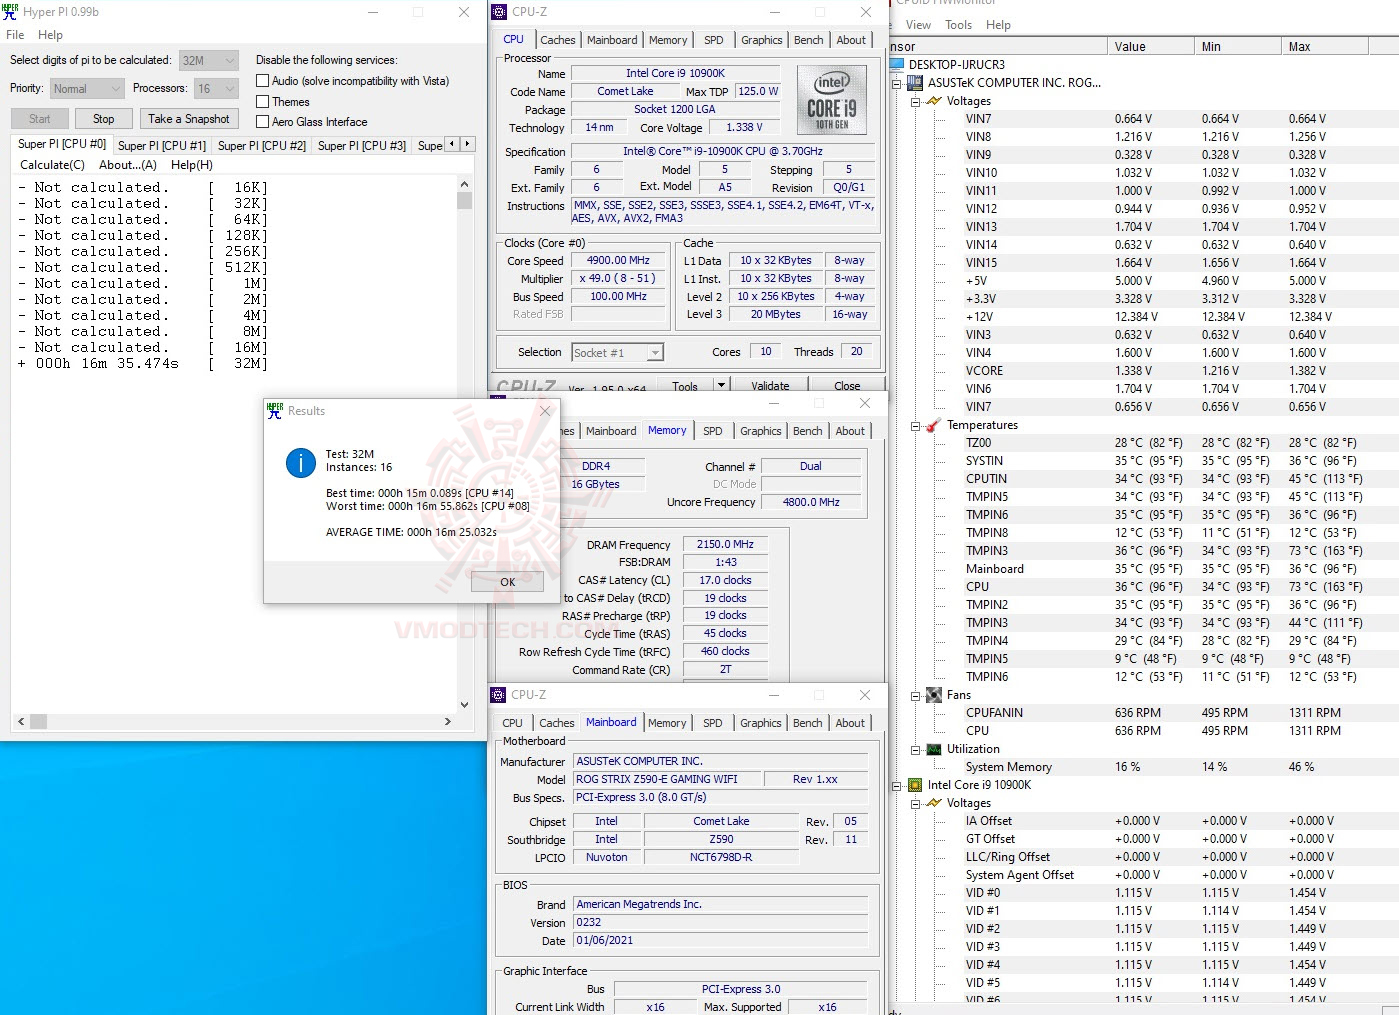Open the Help menu in Hyper PI menu bar

click(50, 35)
